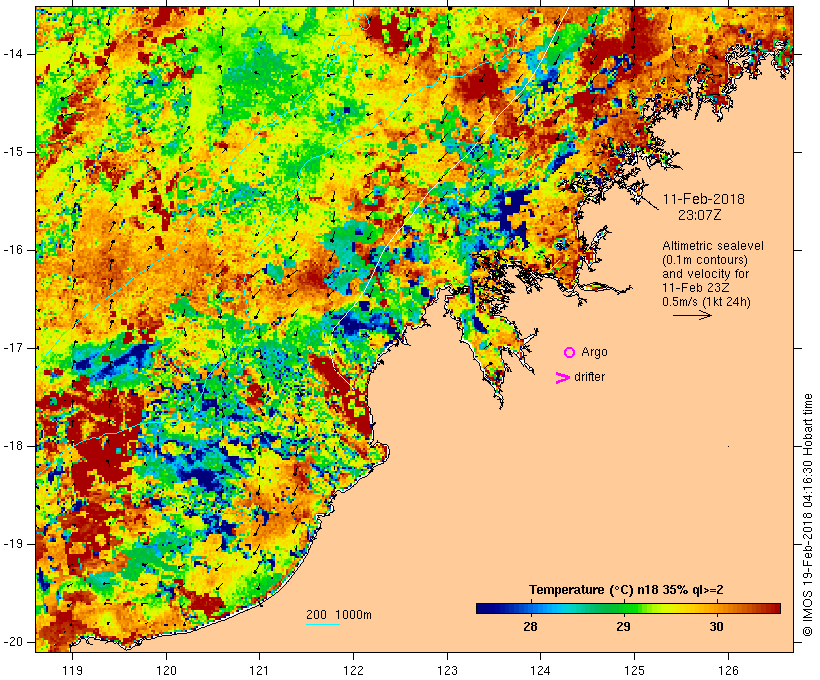The width and height of the screenshot is (820, 680).
Task: Click the '23:07Z' time label
Action: pyautogui.click(x=700, y=215)
